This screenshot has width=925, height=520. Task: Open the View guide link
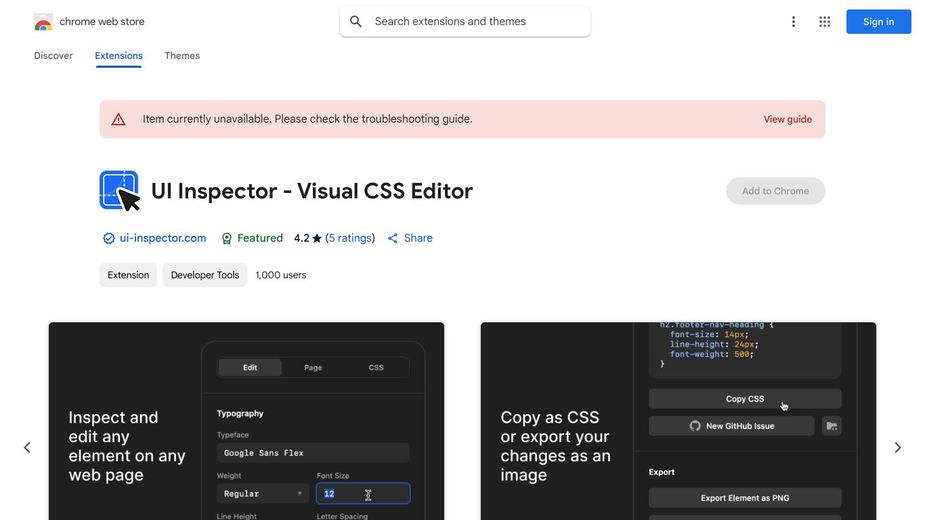[787, 119]
